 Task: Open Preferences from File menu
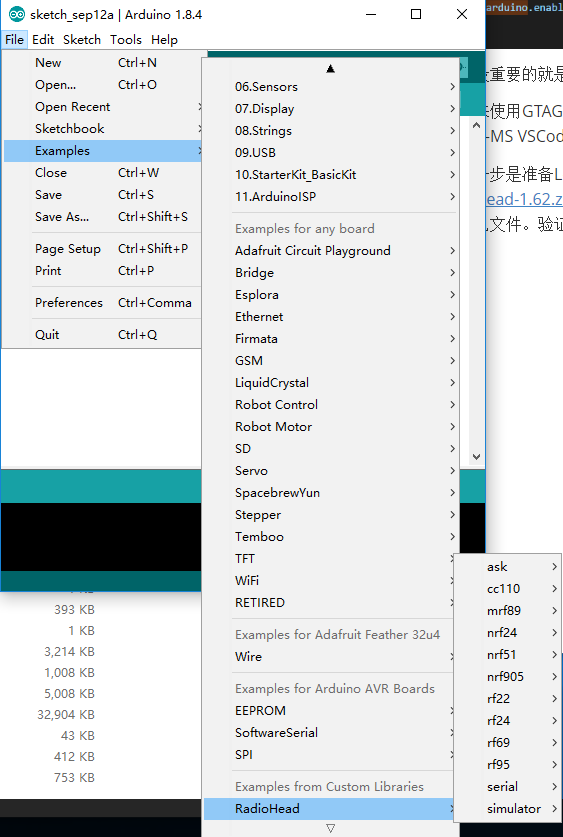[102, 302]
